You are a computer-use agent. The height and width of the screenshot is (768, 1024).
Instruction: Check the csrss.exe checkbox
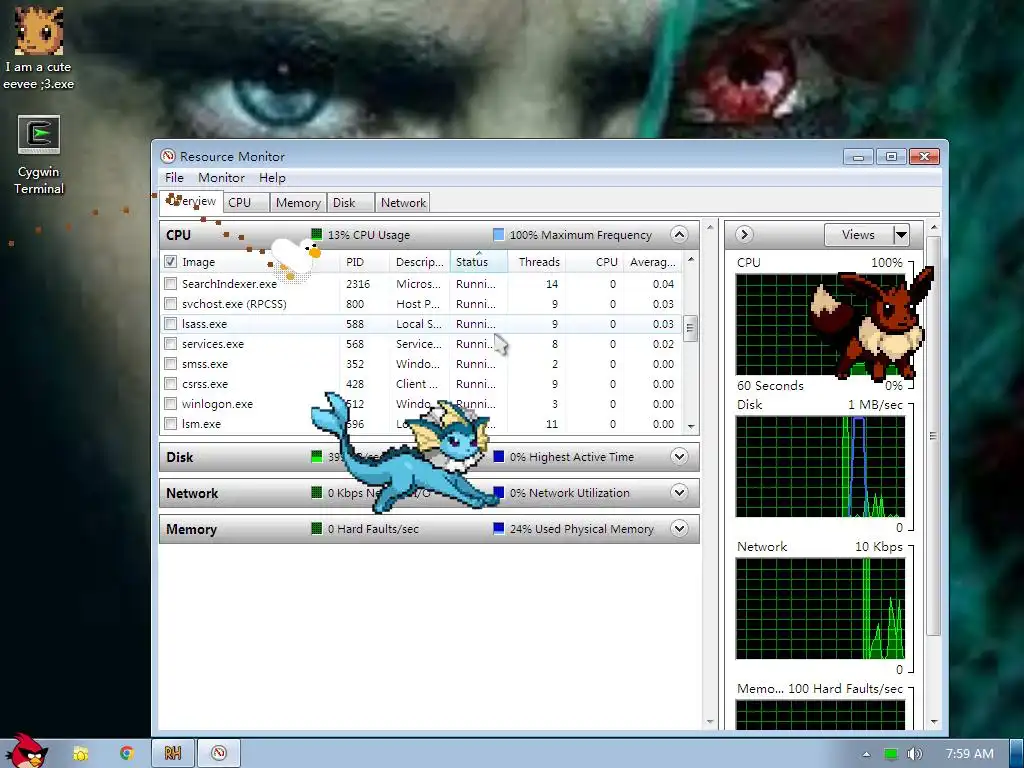[x=170, y=384]
